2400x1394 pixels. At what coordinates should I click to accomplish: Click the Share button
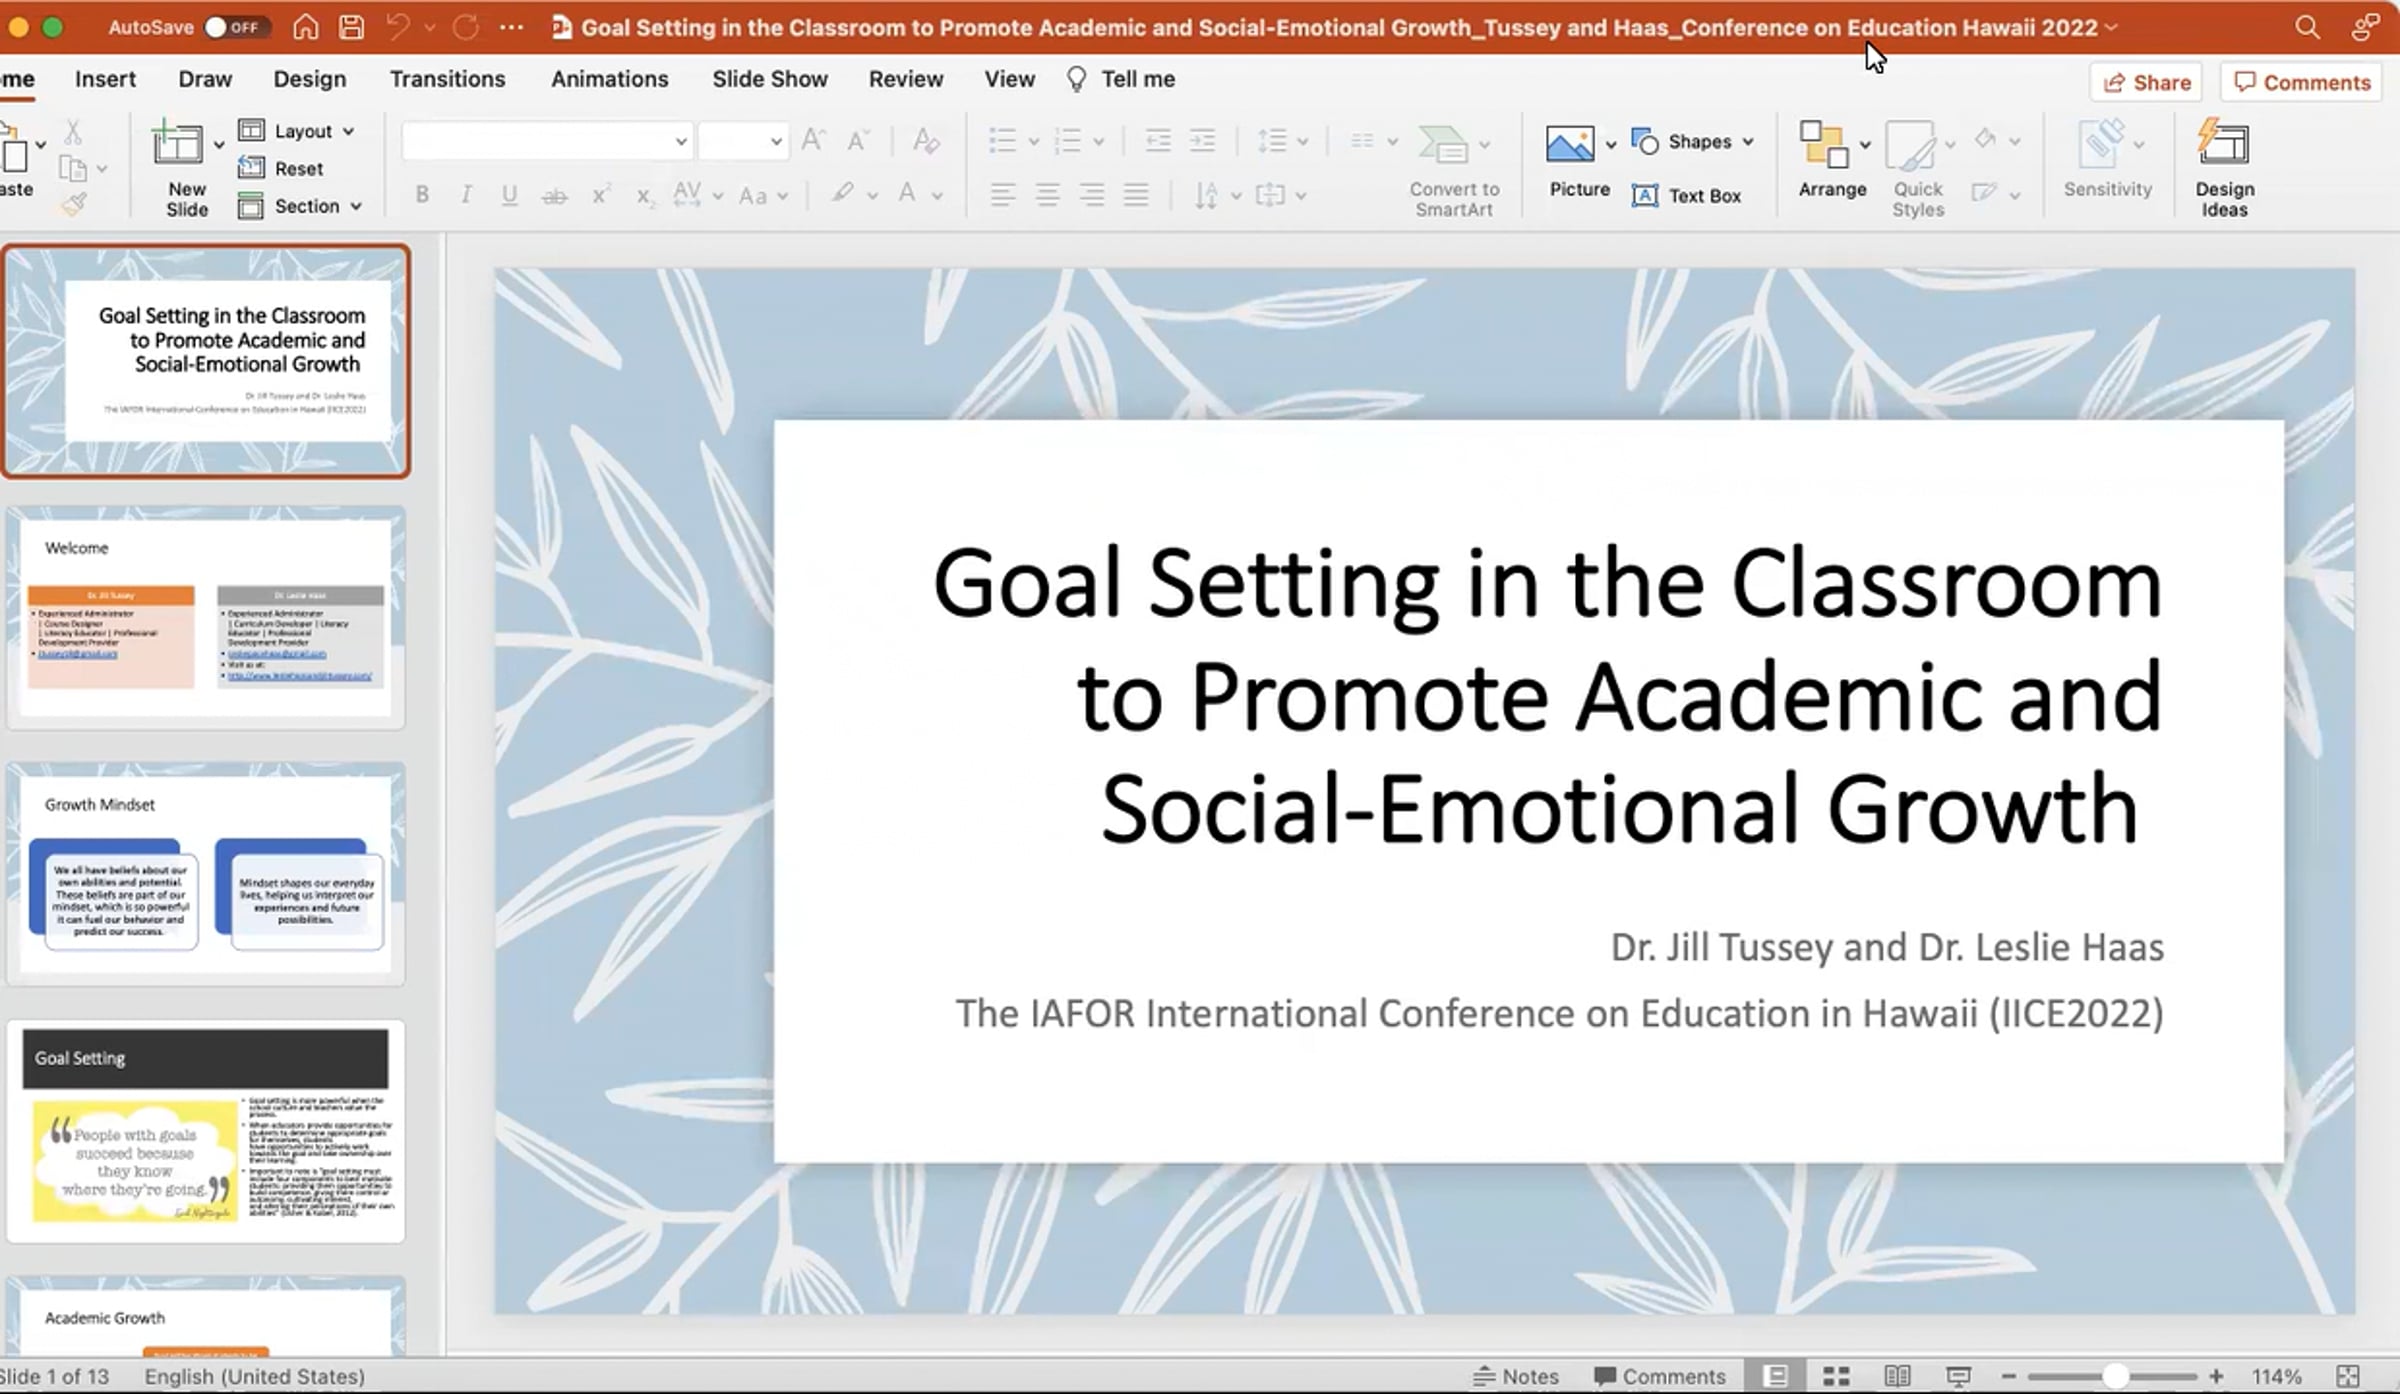[x=2146, y=83]
